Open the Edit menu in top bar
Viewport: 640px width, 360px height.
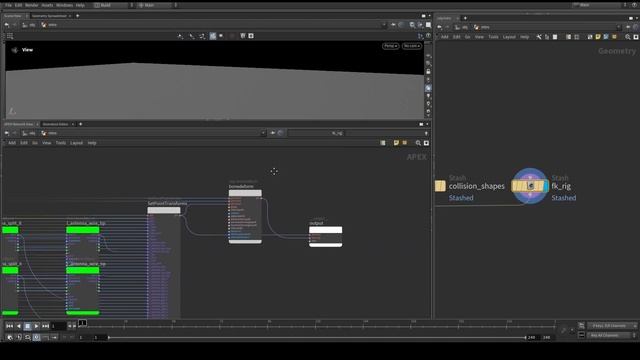[x=18, y=5]
